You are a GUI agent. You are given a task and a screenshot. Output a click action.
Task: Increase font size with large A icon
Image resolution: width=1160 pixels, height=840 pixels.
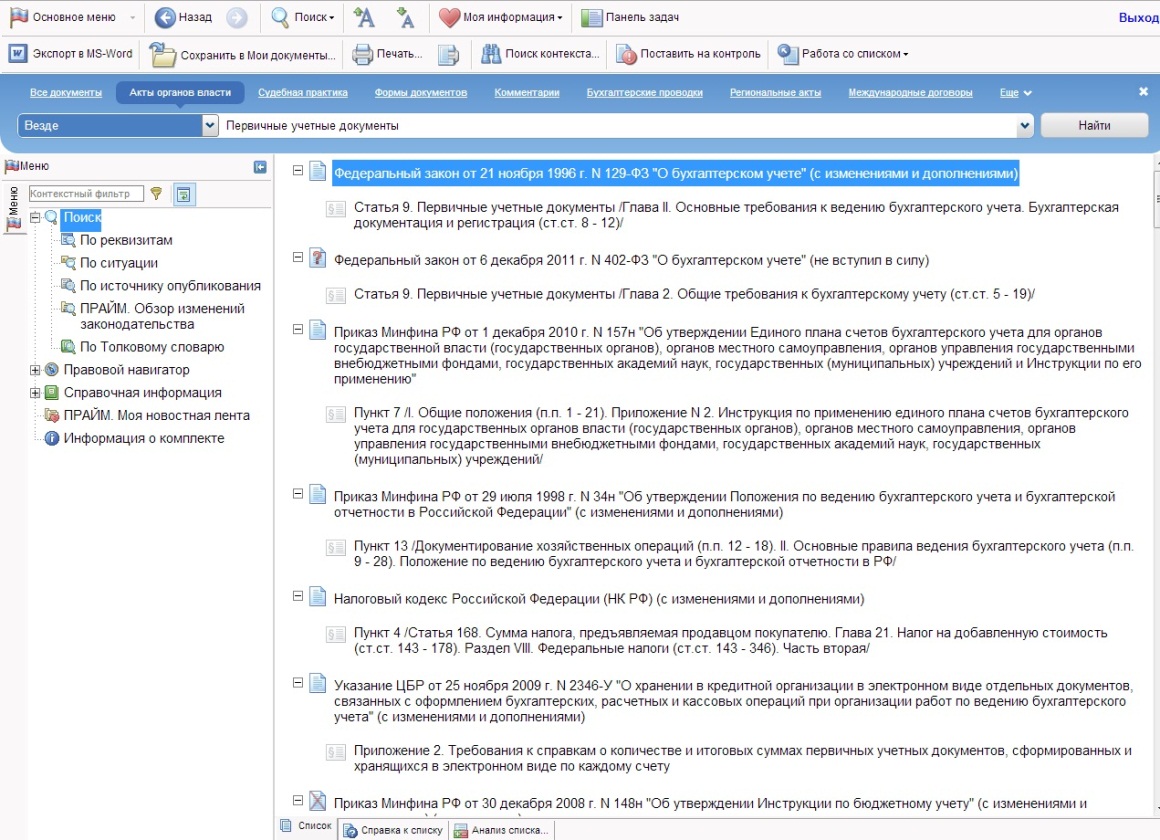[363, 17]
